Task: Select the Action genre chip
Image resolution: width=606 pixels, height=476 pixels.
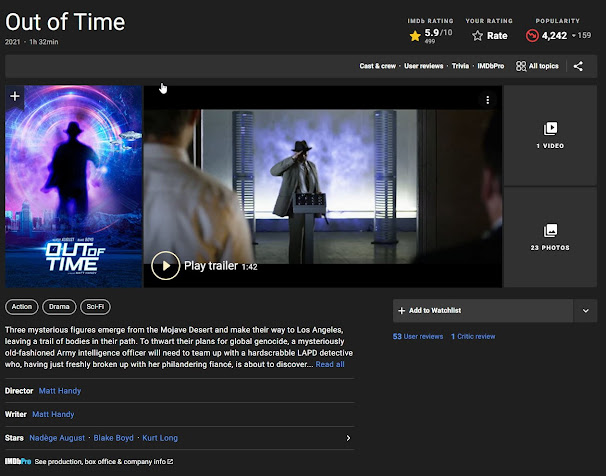Action: [22, 307]
